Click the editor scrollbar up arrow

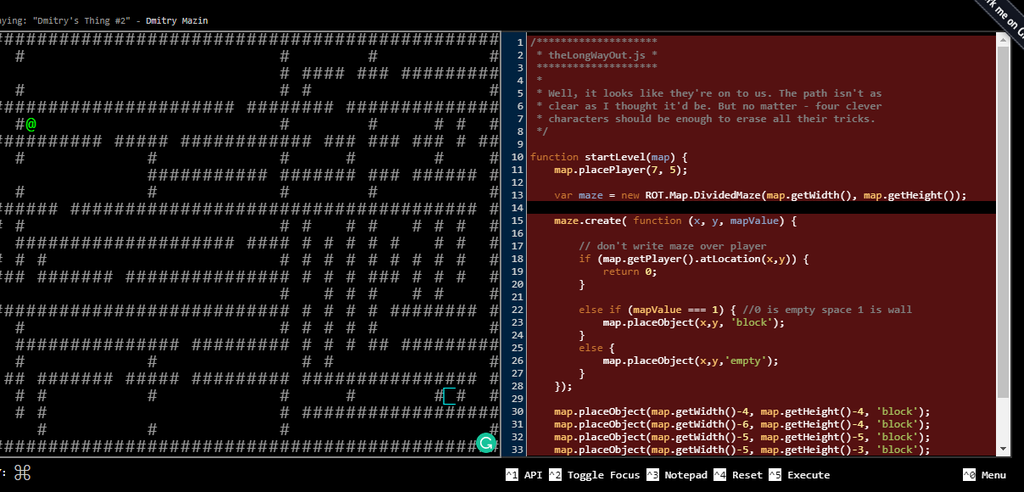1004,40
